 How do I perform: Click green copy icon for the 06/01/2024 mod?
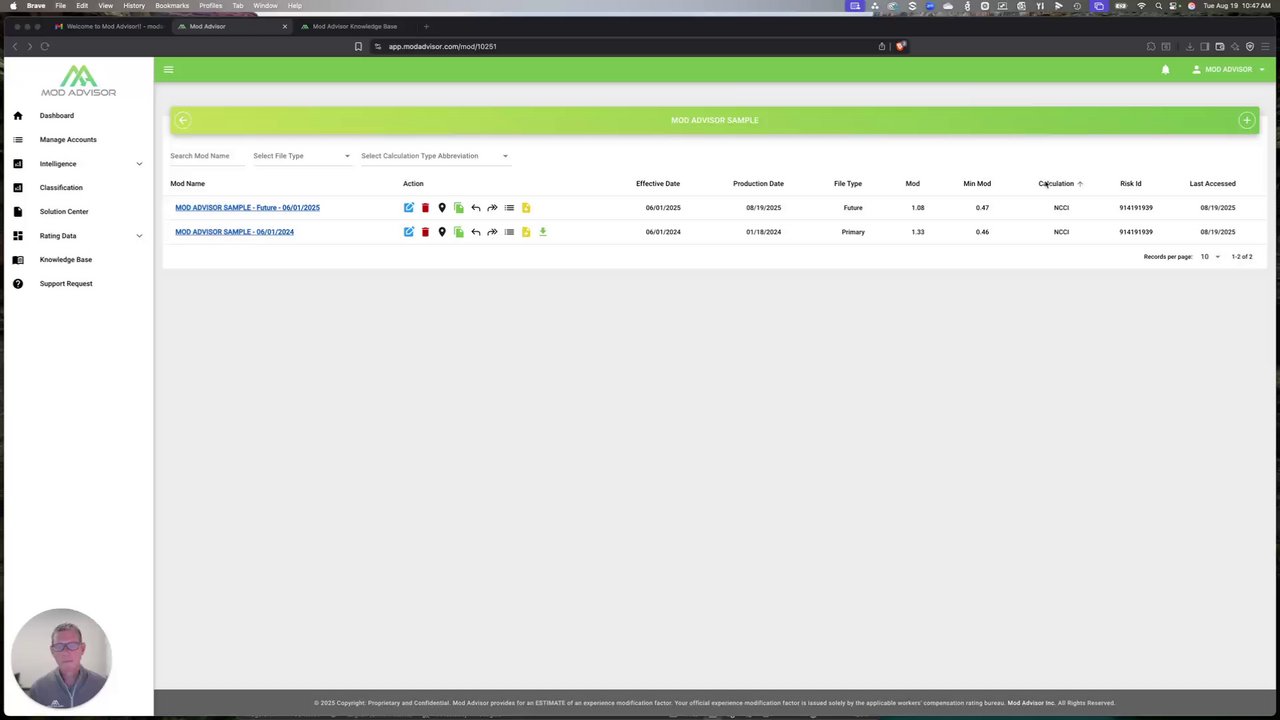[459, 232]
